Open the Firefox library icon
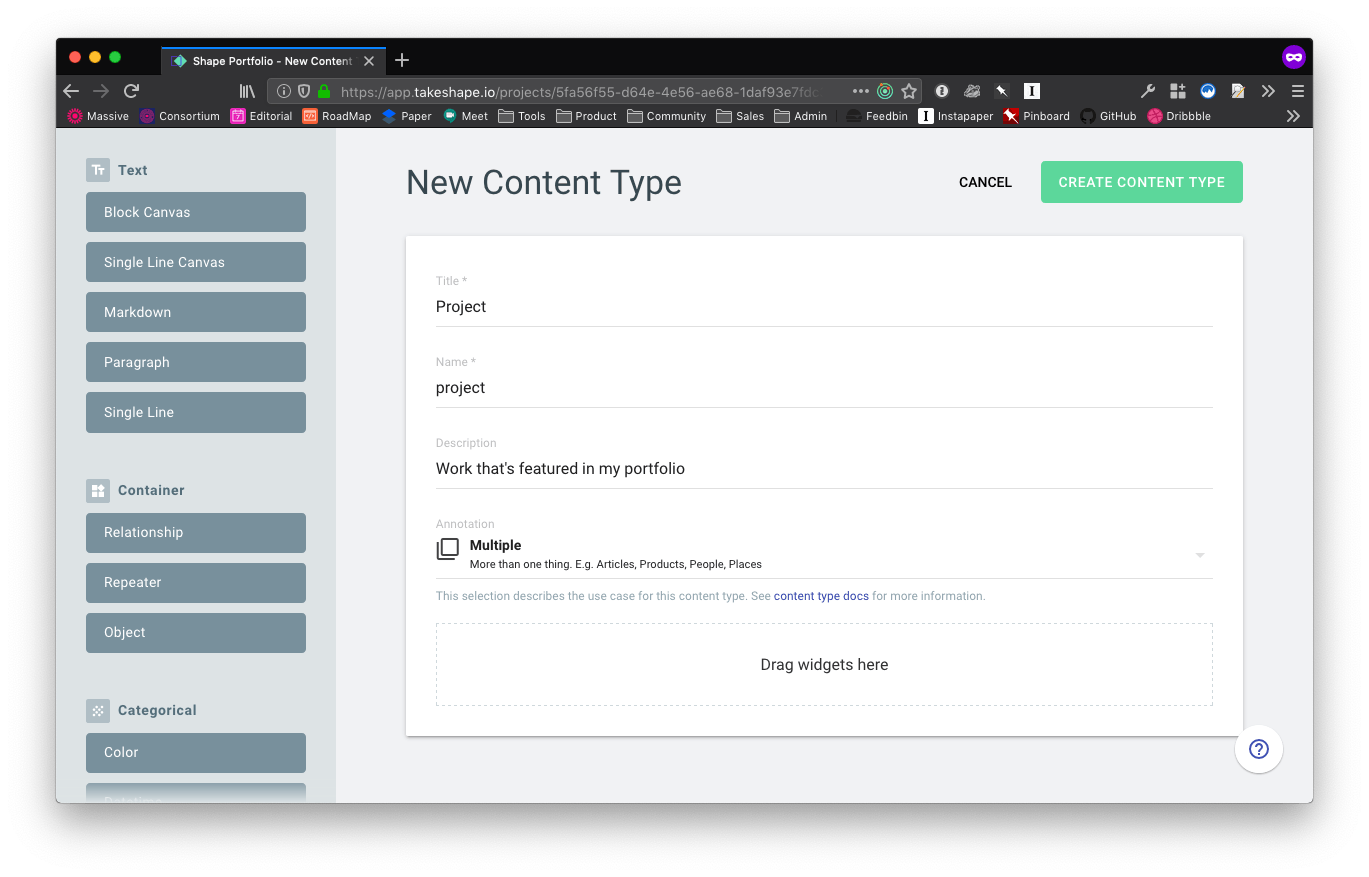The height and width of the screenshot is (877, 1369). (x=247, y=91)
